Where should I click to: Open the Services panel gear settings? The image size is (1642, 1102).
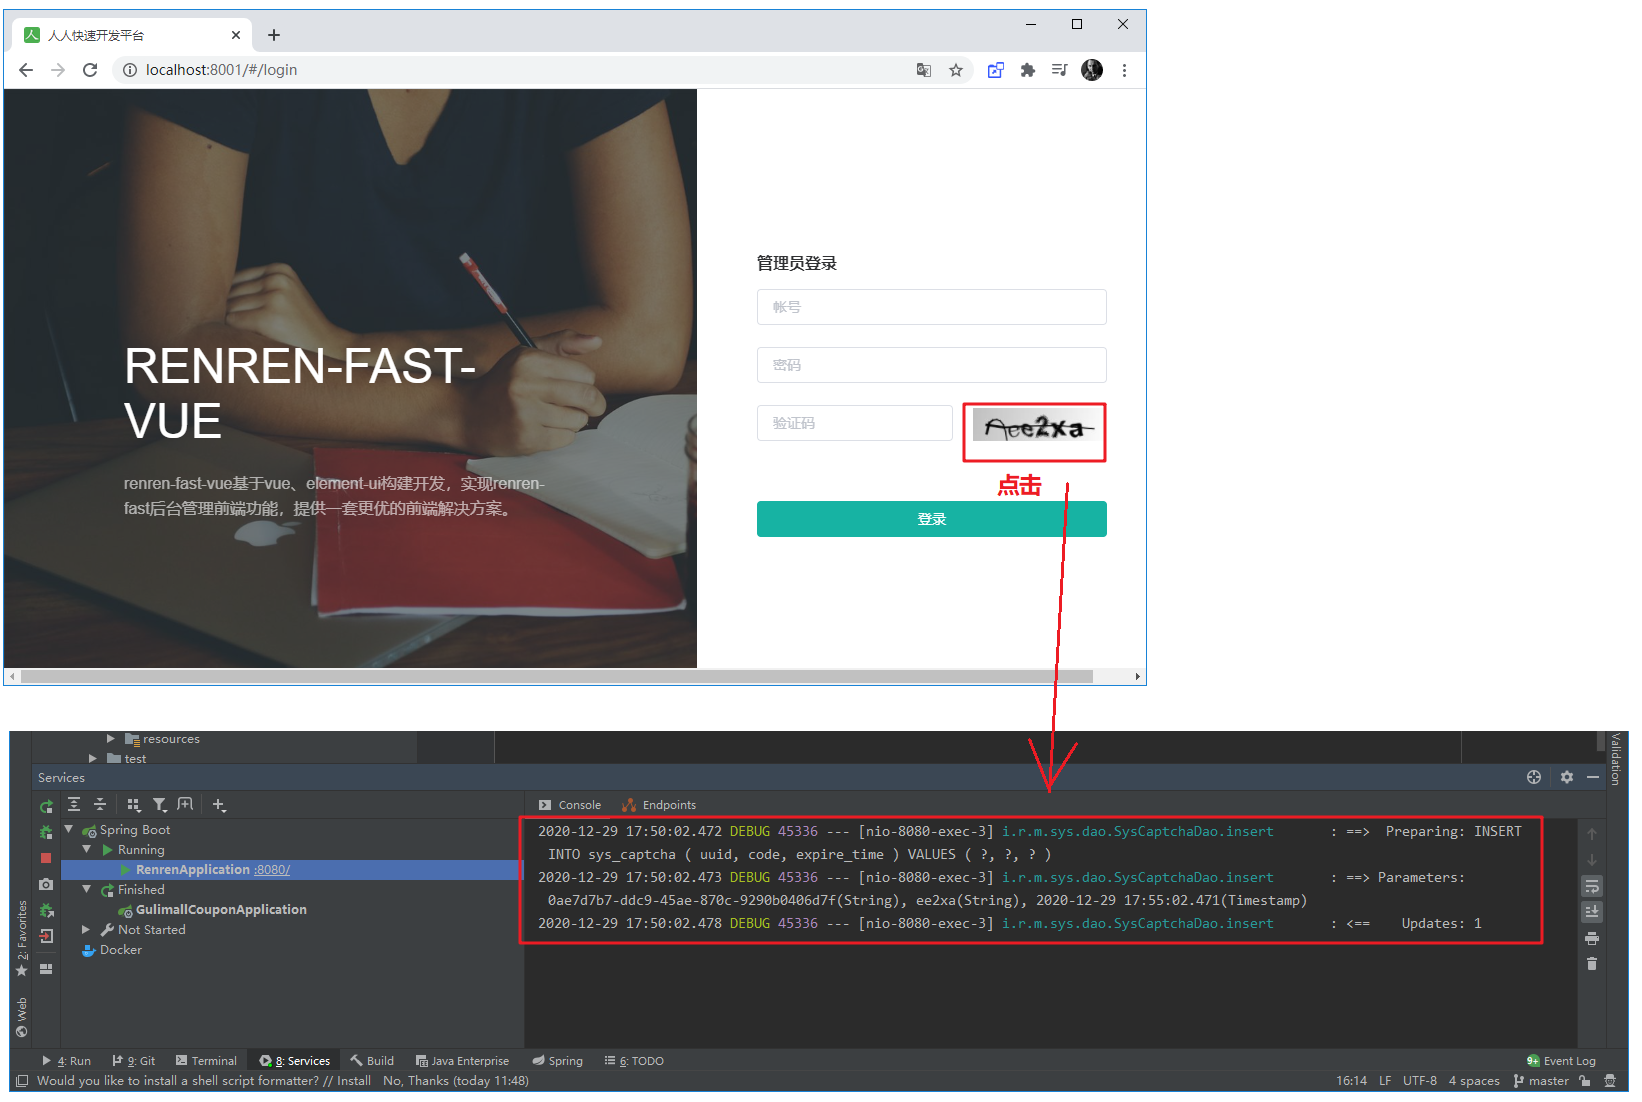(1567, 777)
